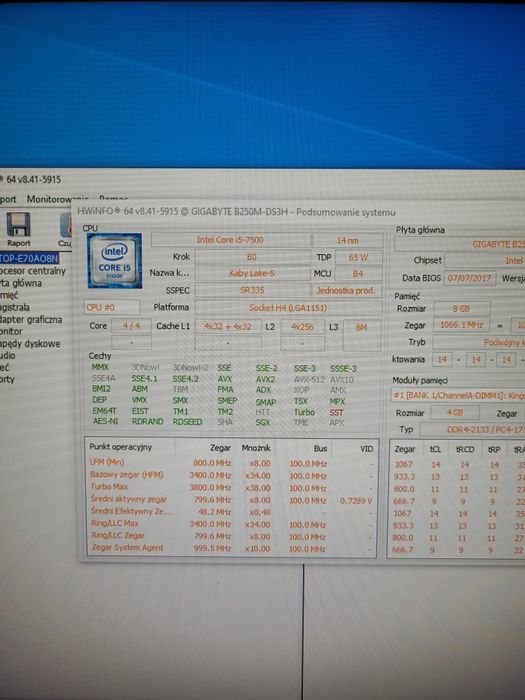Select Audio in the tree
Screen dimensions: 525x700
click(8, 355)
